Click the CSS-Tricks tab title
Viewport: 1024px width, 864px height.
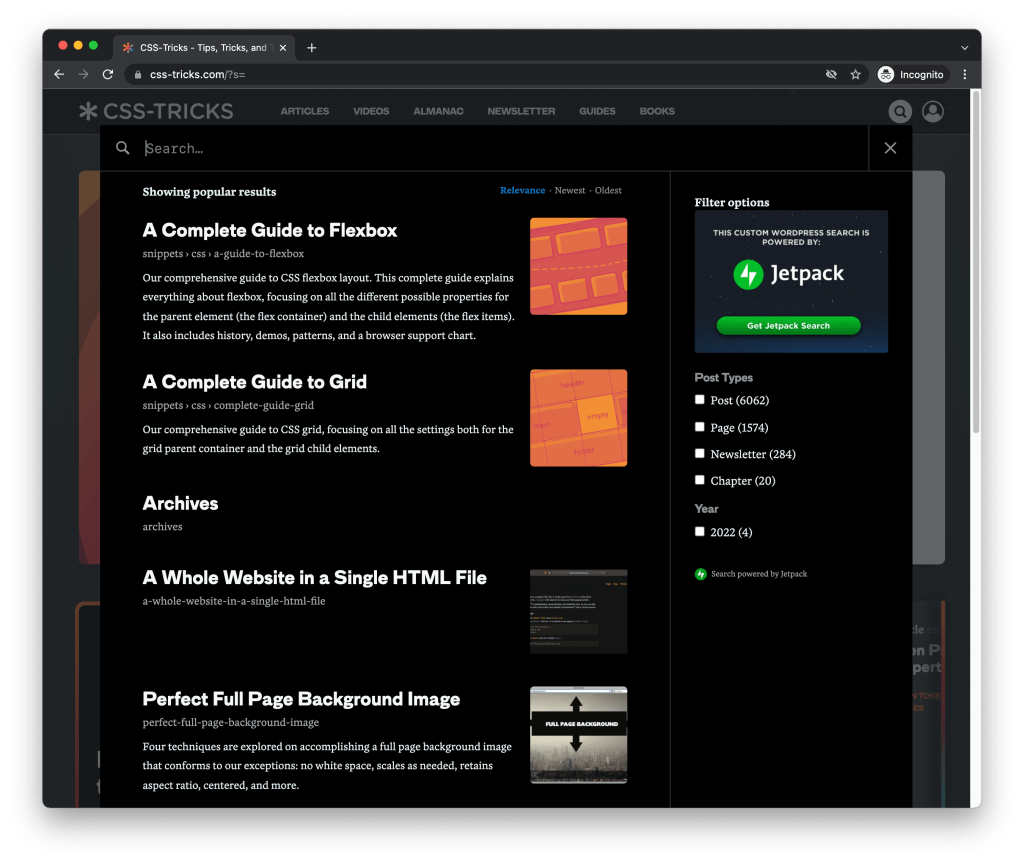point(203,48)
